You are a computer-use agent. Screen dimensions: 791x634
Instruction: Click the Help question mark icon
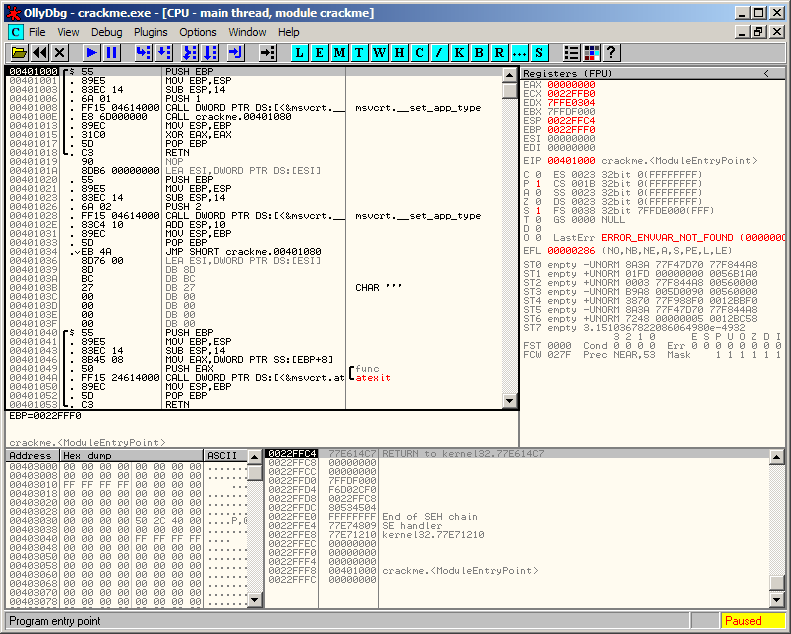click(611, 52)
